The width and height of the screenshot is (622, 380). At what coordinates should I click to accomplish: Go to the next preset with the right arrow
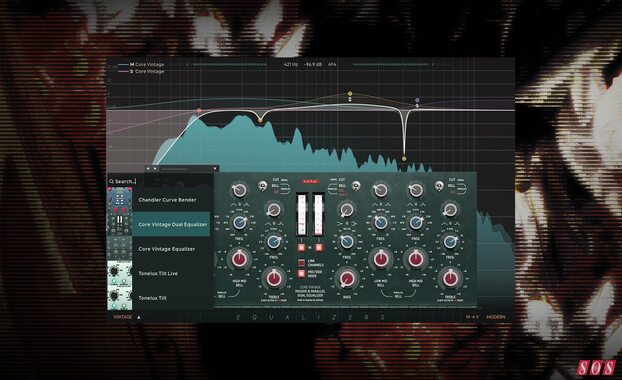pyautogui.click(x=155, y=169)
